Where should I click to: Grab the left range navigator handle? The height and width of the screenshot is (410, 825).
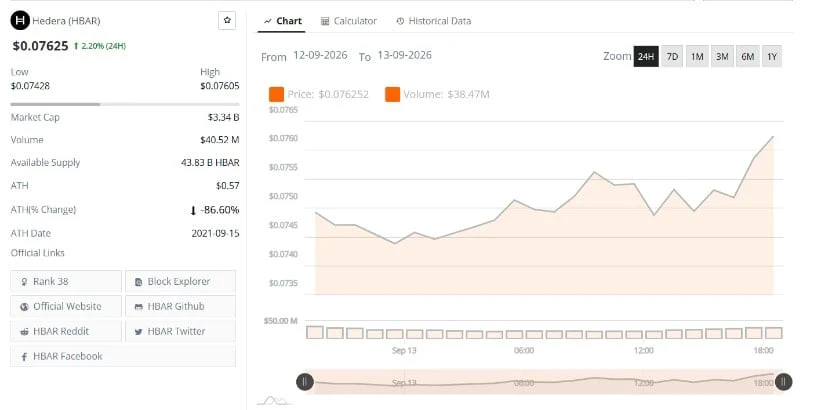[x=305, y=382]
